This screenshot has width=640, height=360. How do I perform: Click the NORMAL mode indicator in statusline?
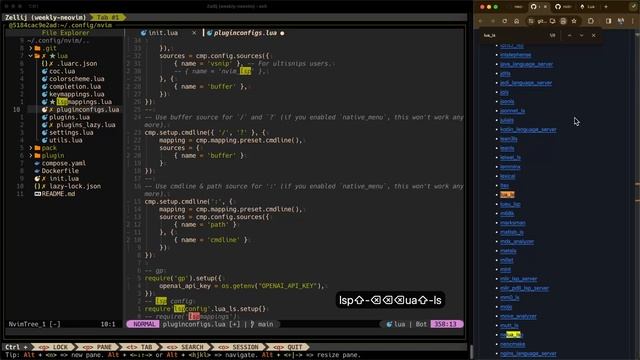144,324
